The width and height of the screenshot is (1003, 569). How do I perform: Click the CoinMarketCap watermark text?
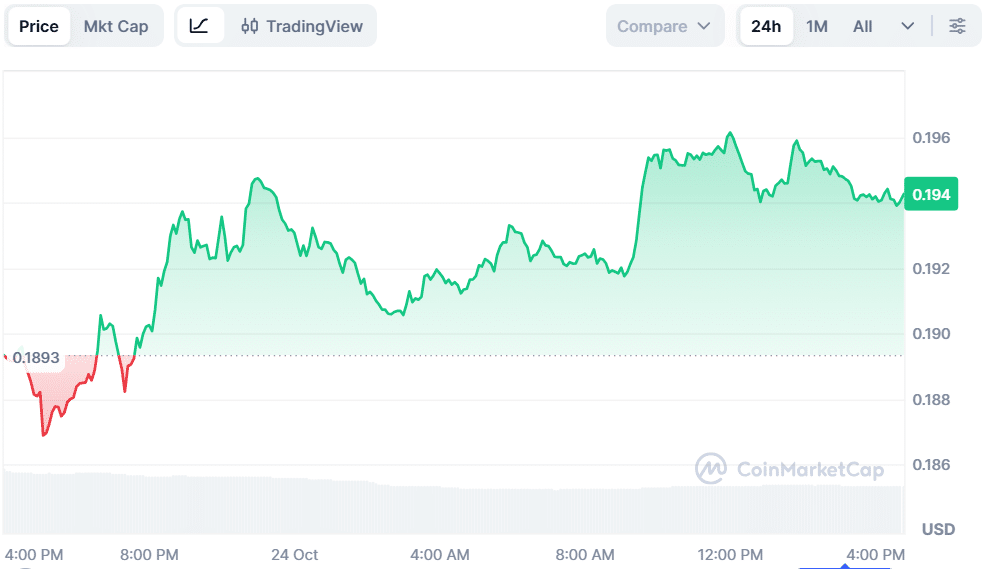pyautogui.click(x=810, y=469)
